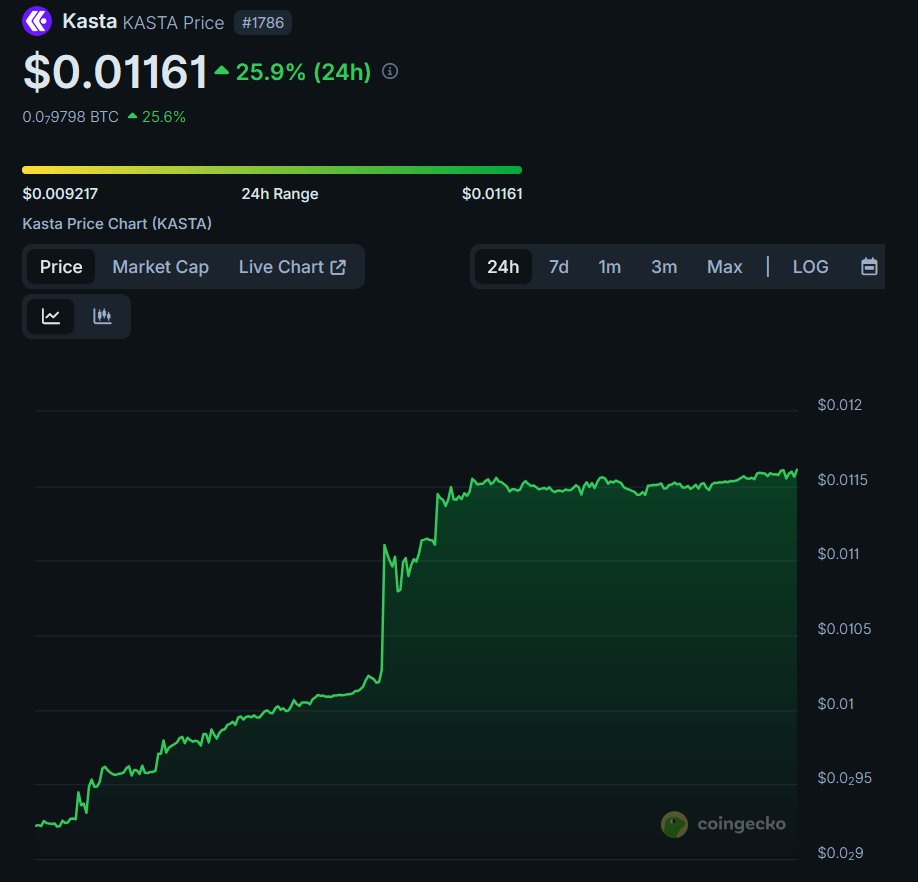Click the 24h Range progress bar
The width and height of the screenshot is (918, 882).
click(272, 170)
